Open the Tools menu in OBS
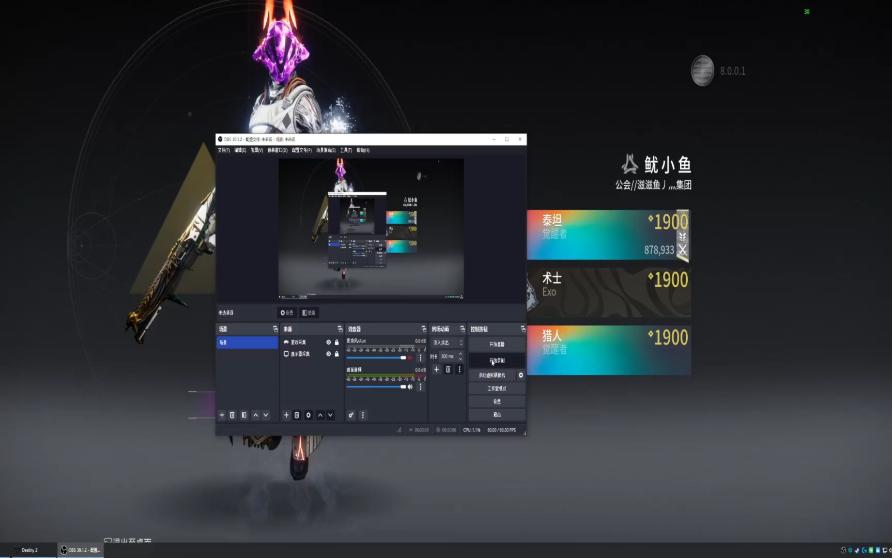This screenshot has width=892, height=558. coord(346,150)
